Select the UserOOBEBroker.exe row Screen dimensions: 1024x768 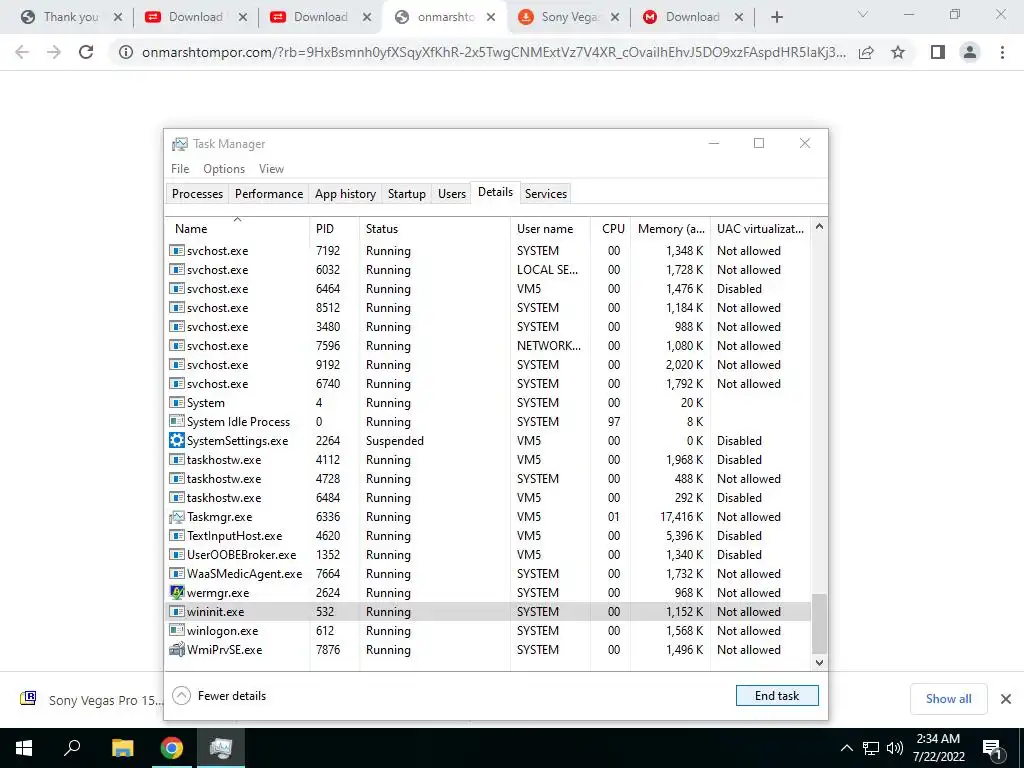tap(488, 554)
